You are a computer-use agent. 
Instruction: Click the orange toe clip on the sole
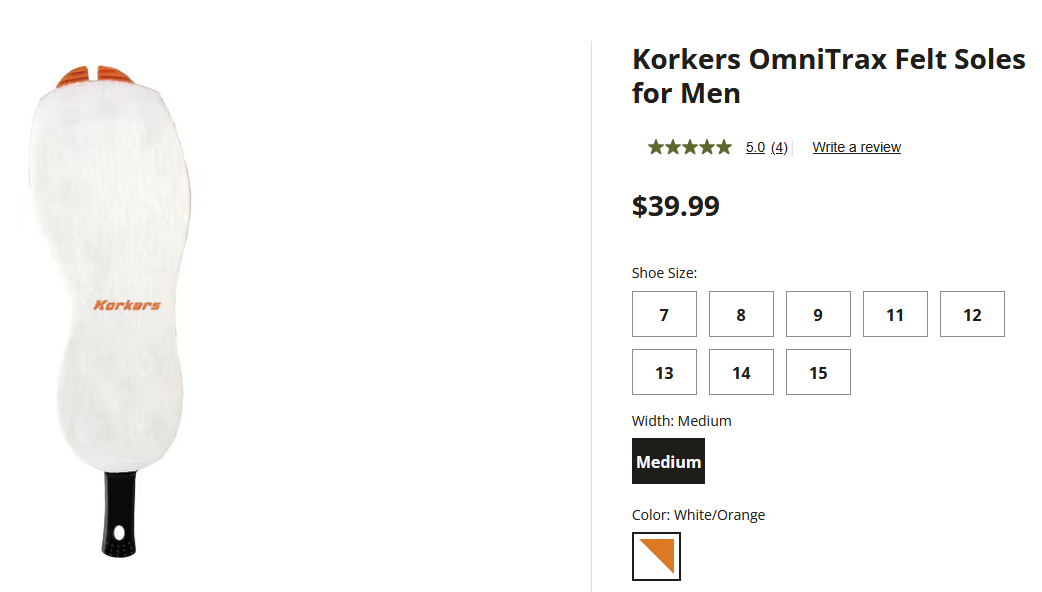96,76
